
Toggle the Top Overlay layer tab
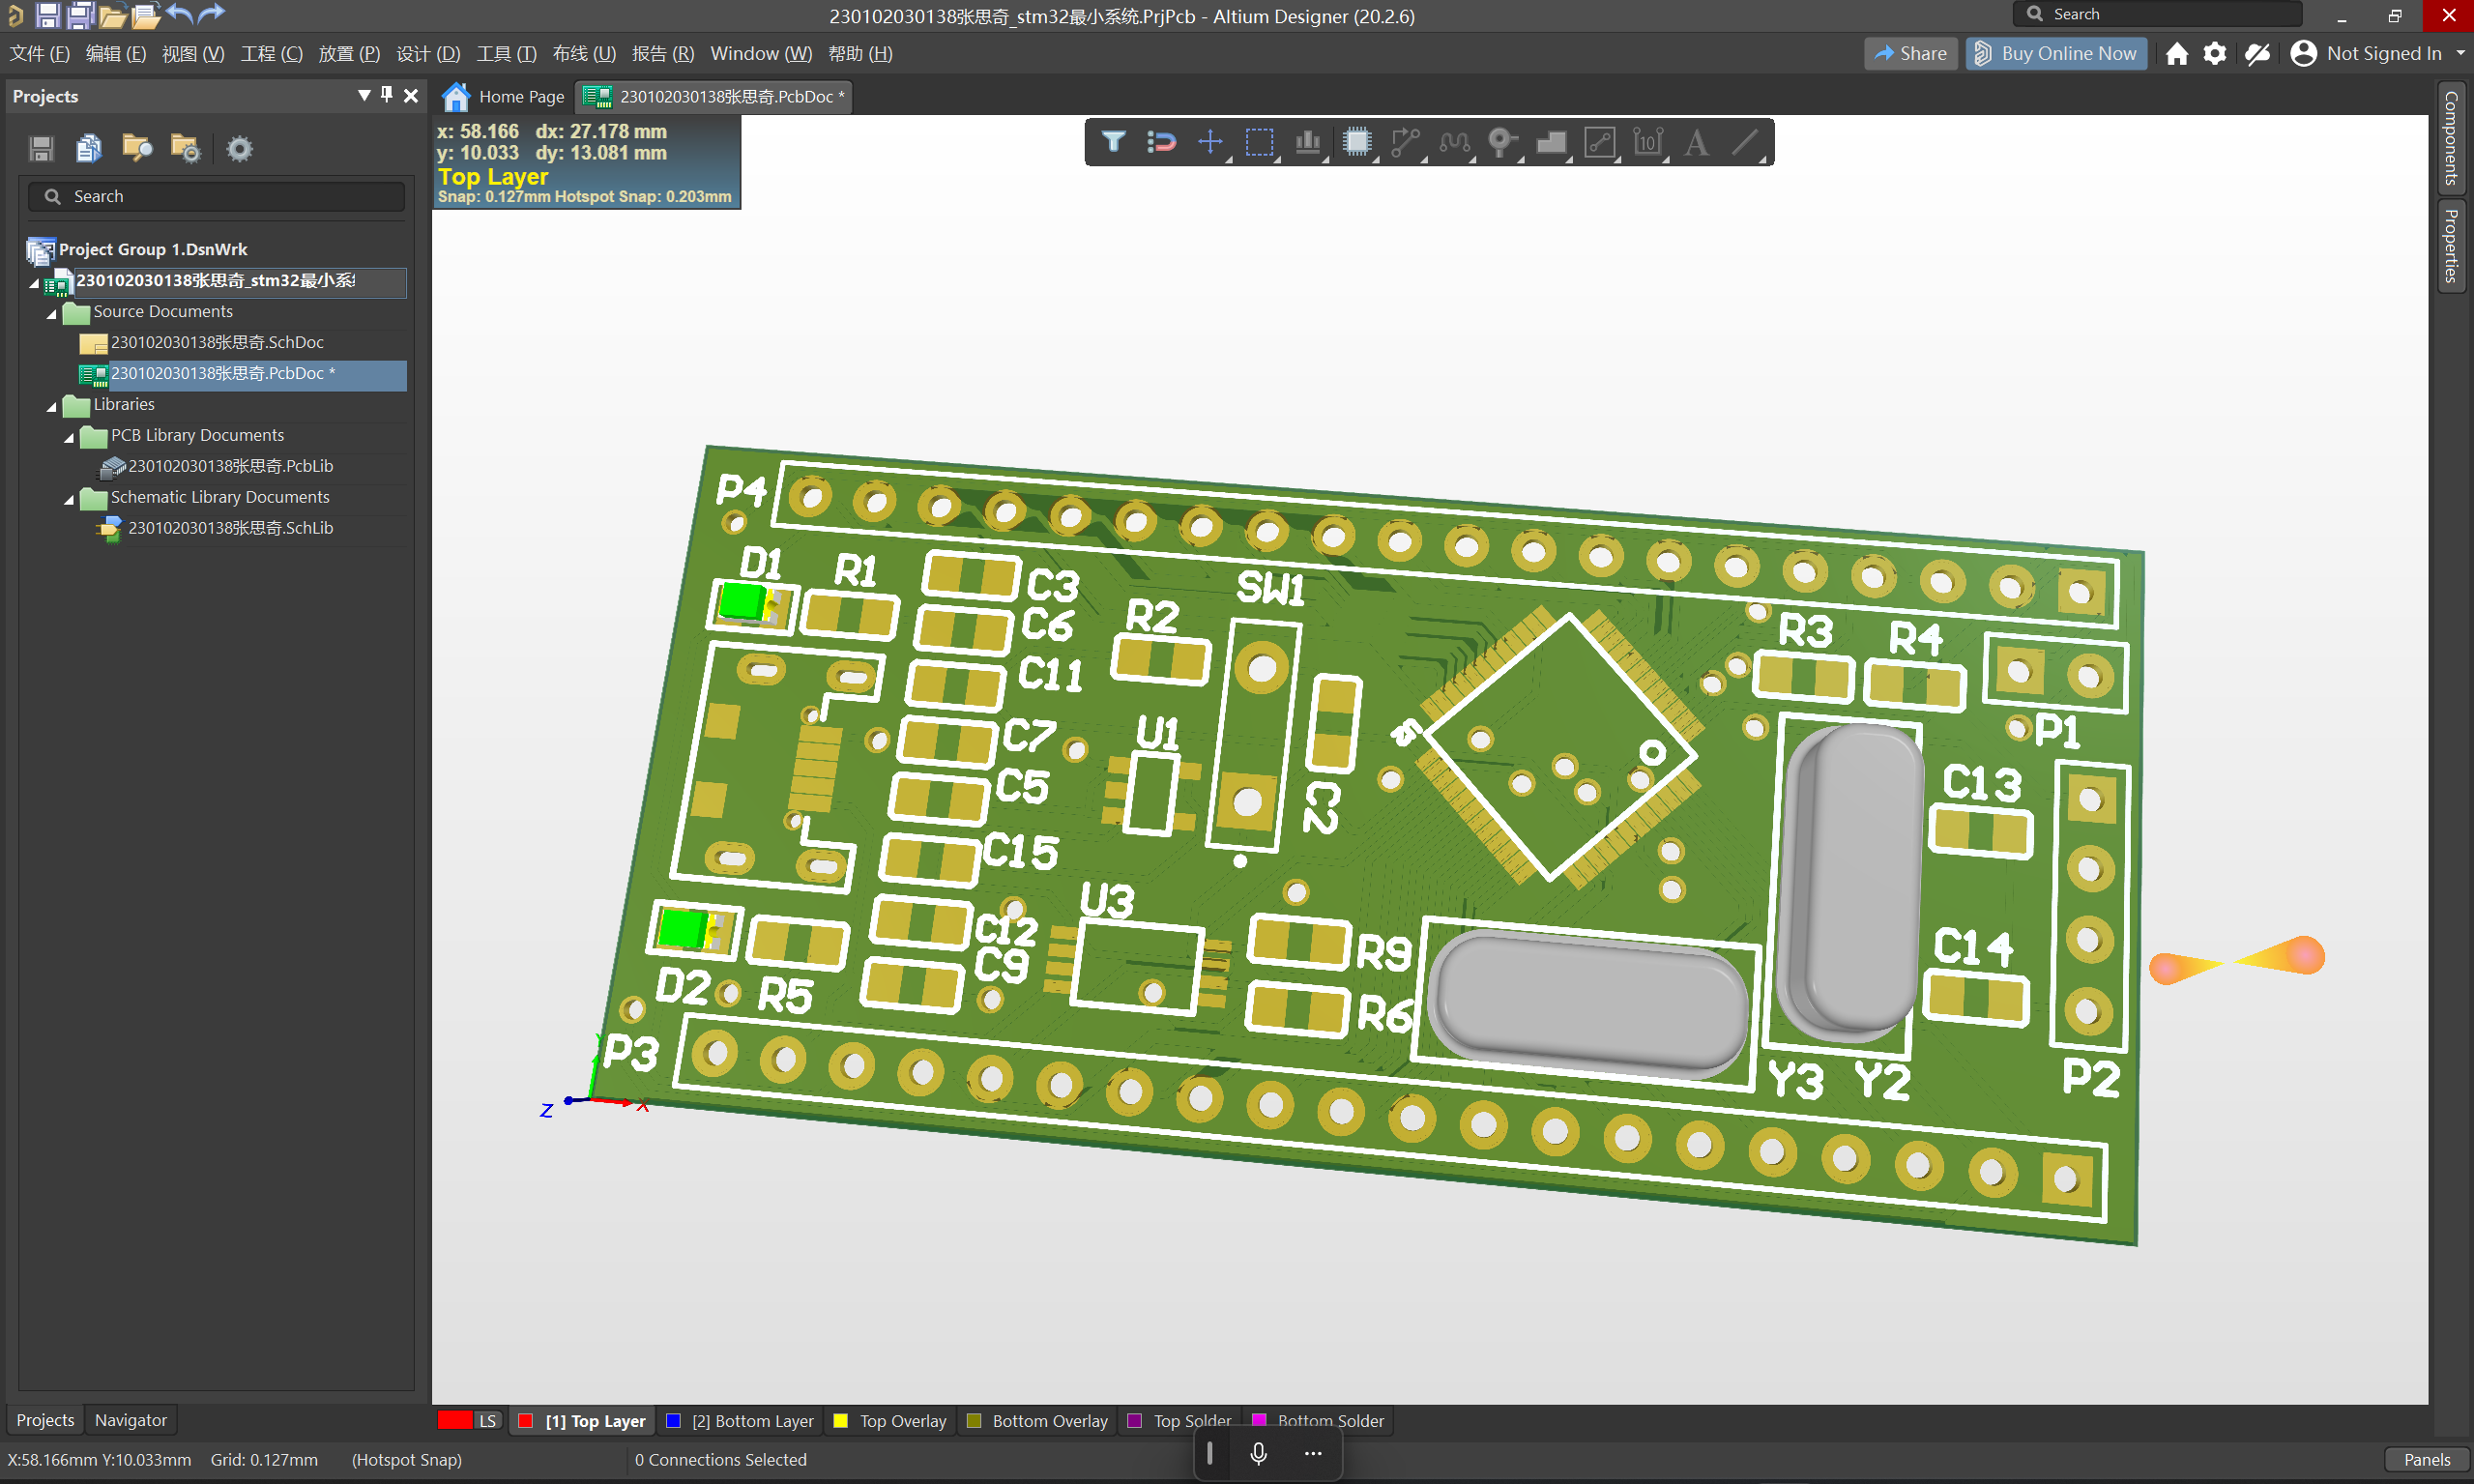[x=889, y=1421]
